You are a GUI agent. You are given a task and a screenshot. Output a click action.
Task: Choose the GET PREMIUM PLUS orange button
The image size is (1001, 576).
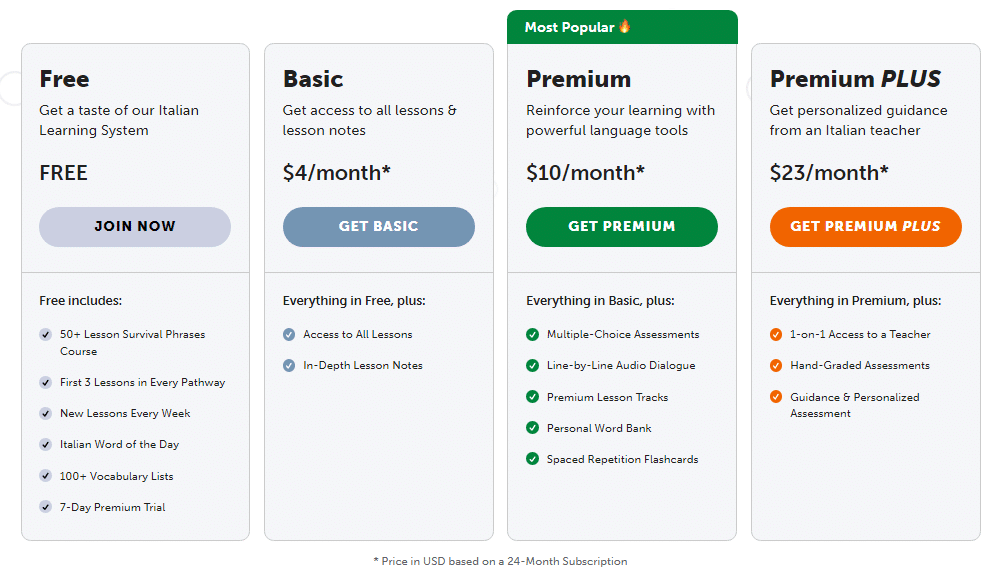(x=865, y=227)
